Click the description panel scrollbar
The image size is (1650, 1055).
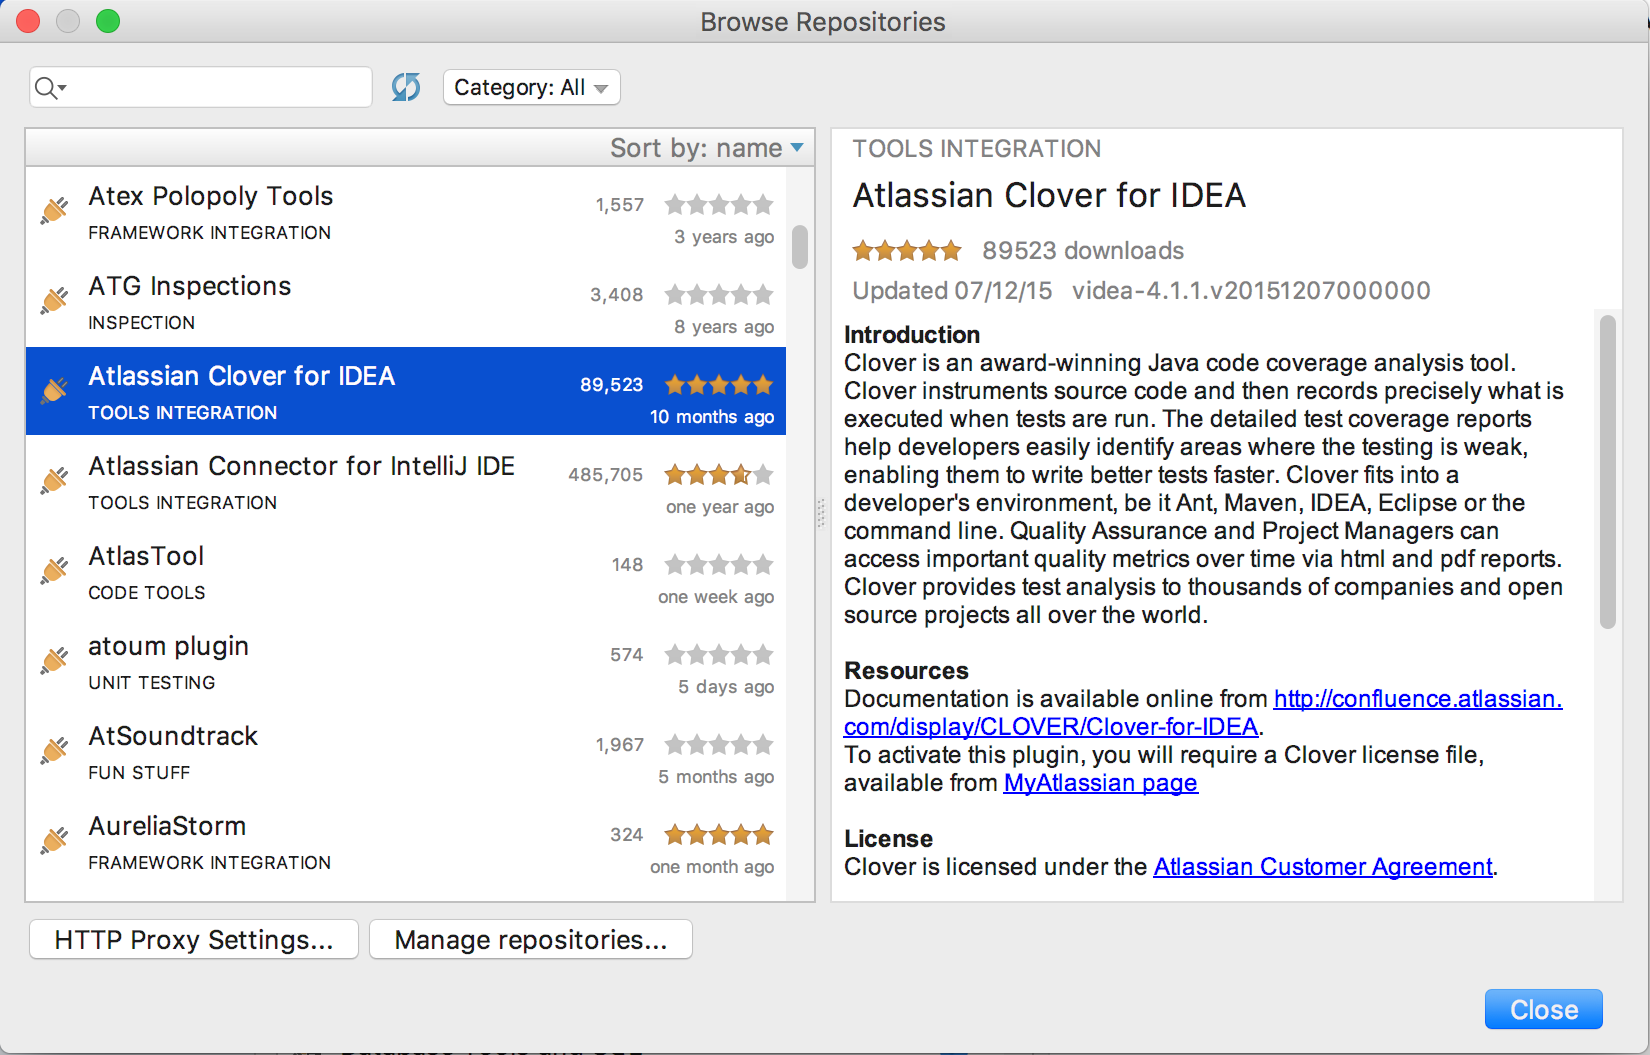(1608, 472)
